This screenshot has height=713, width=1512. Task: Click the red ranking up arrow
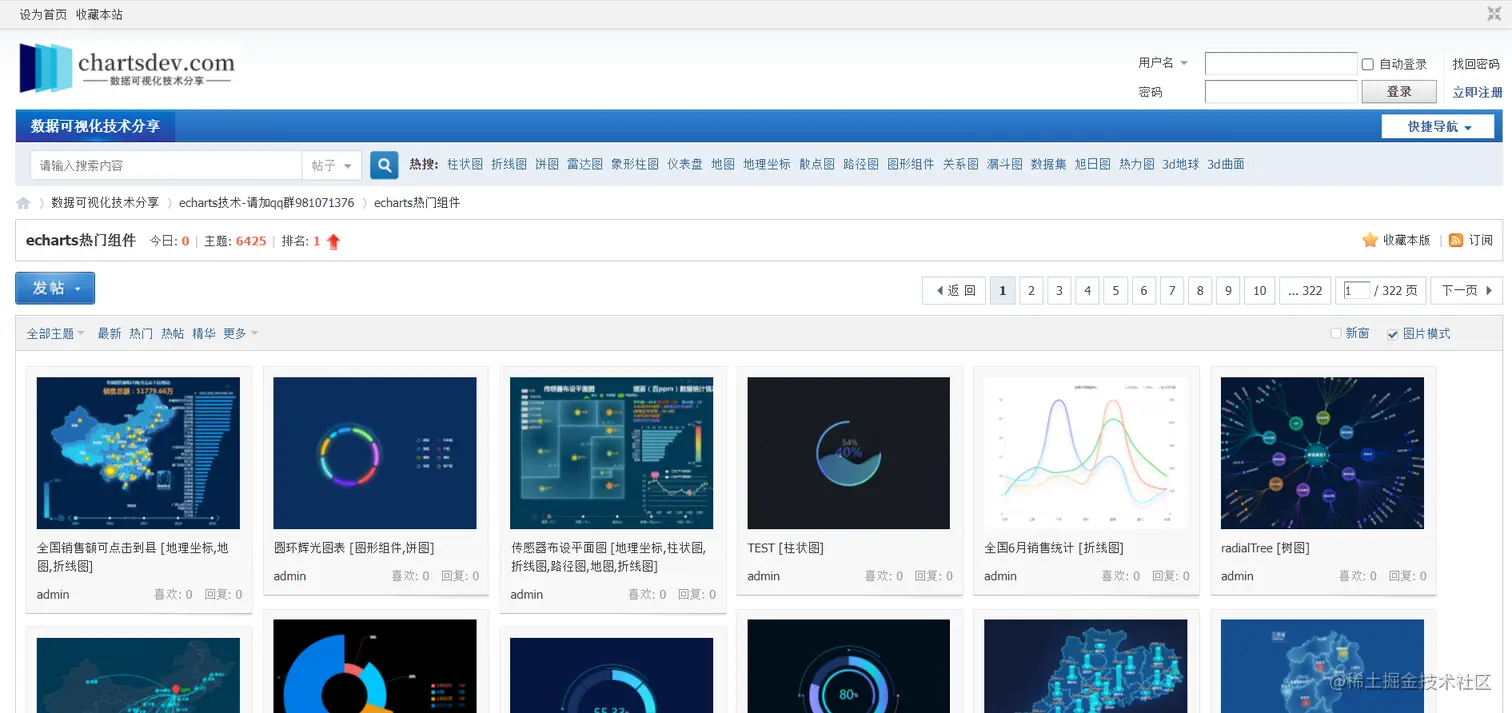[333, 241]
